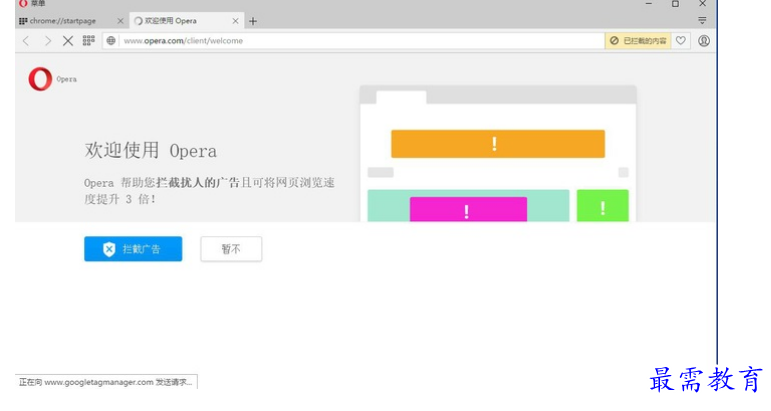
Task: Close the 欢迎使用 Opera tab
Action: point(236,21)
